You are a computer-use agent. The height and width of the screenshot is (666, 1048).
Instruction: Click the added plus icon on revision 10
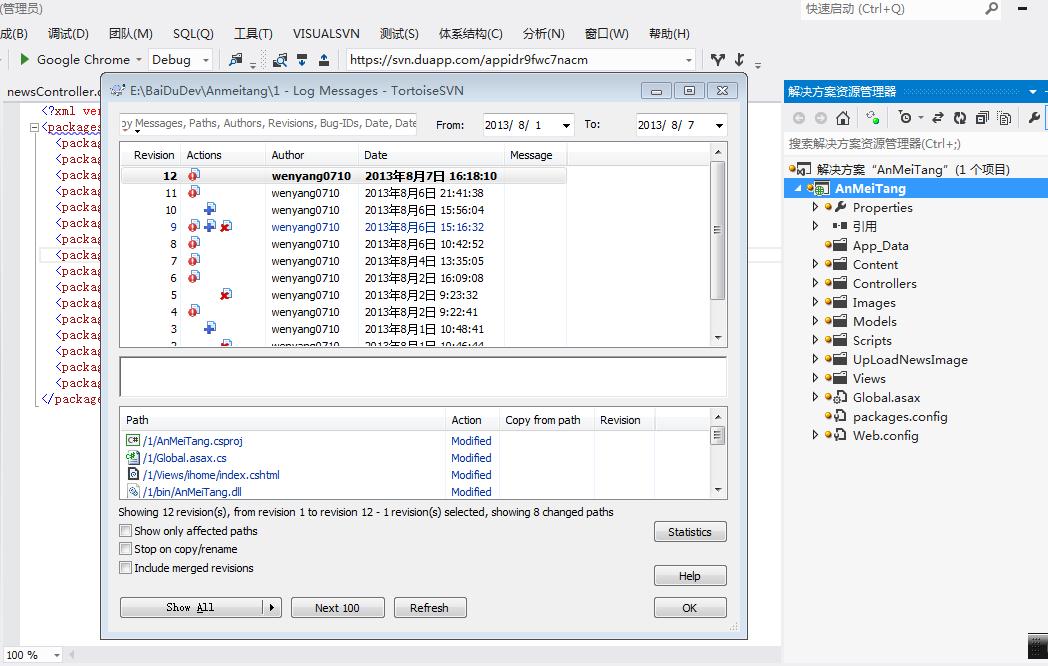[x=210, y=209]
